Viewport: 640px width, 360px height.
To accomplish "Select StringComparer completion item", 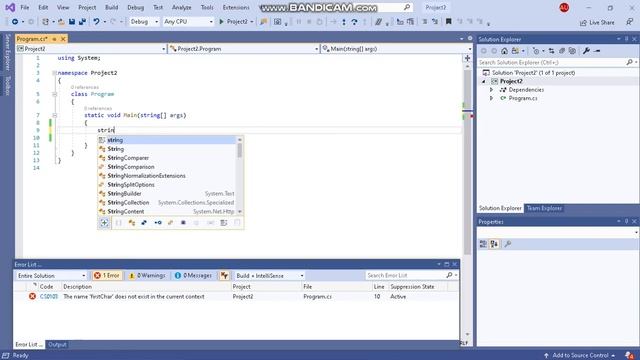I will (128, 158).
